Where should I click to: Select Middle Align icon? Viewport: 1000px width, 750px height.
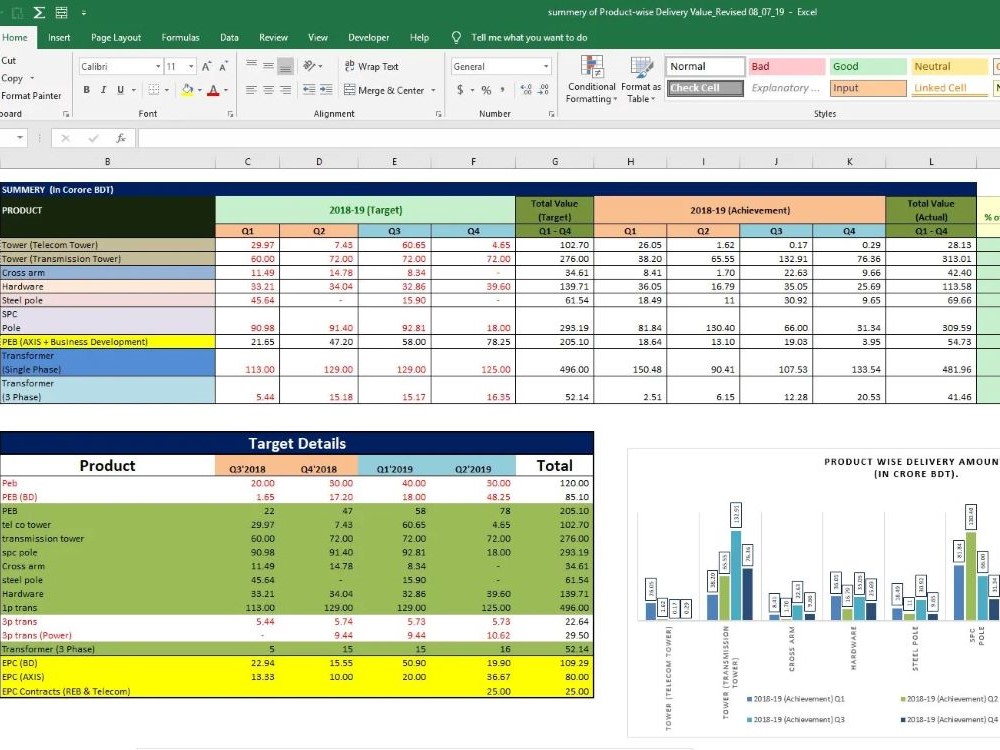[268, 65]
